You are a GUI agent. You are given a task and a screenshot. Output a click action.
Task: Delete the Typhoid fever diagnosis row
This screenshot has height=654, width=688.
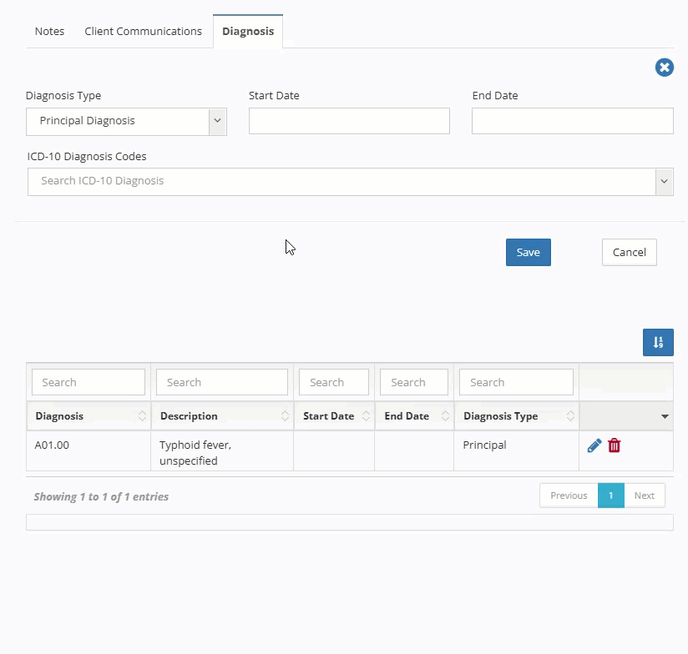pos(614,446)
